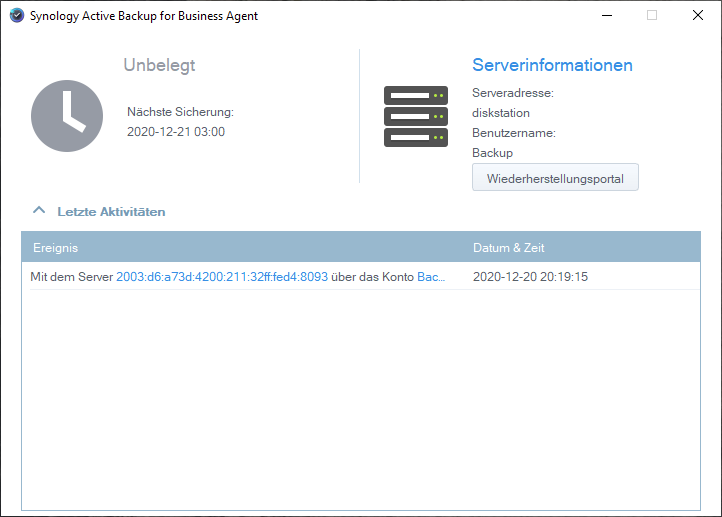
Task: Click the Serverinformationen heading
Action: pos(552,65)
